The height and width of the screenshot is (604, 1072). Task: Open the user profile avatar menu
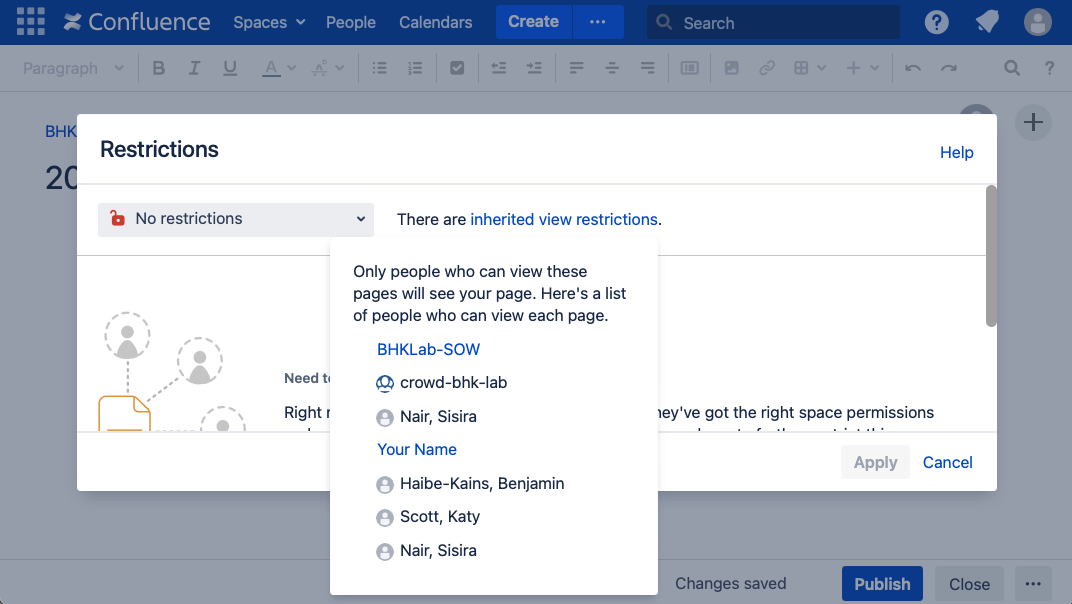pyautogui.click(x=1038, y=22)
